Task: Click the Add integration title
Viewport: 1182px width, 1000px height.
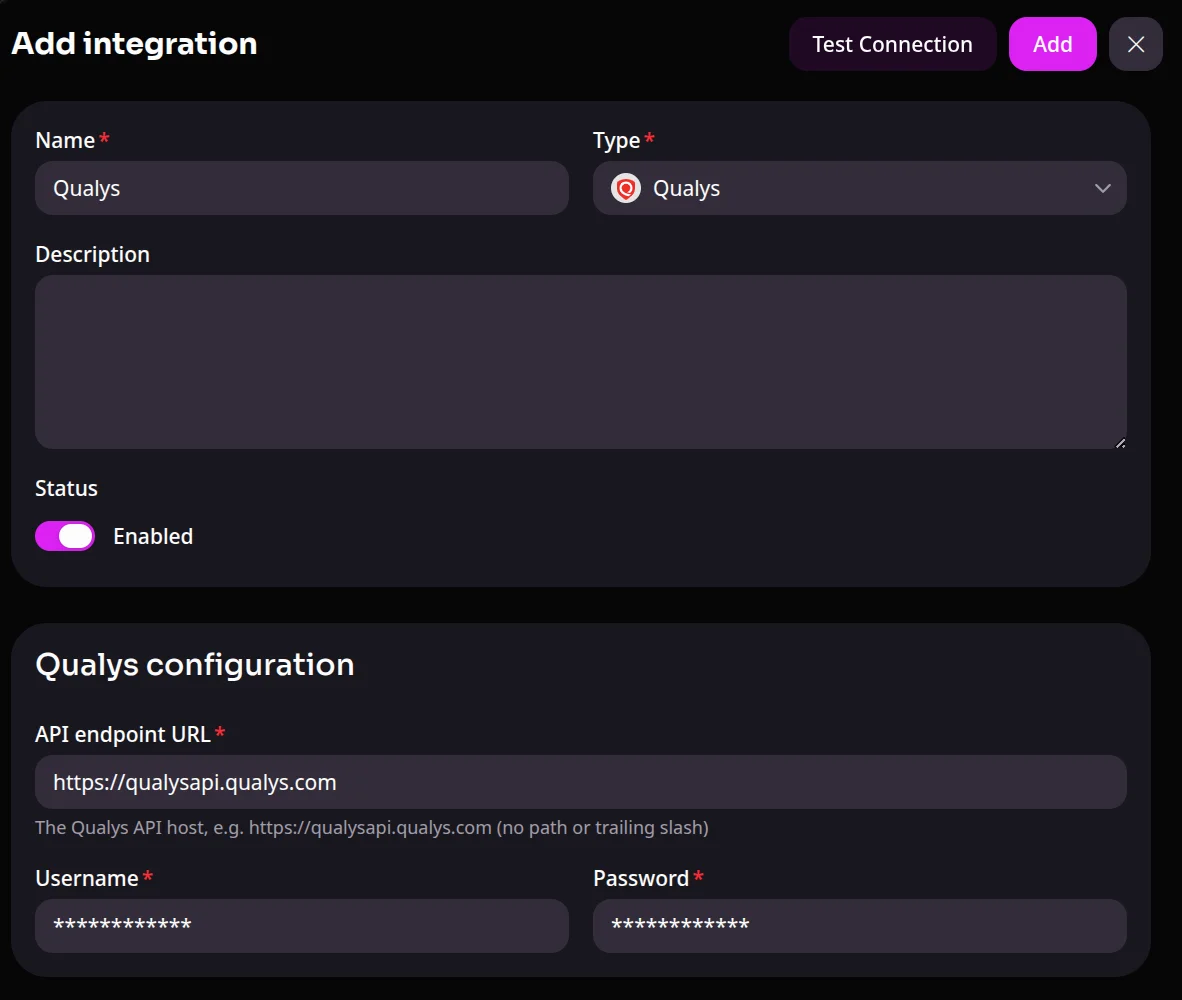Action: (134, 44)
